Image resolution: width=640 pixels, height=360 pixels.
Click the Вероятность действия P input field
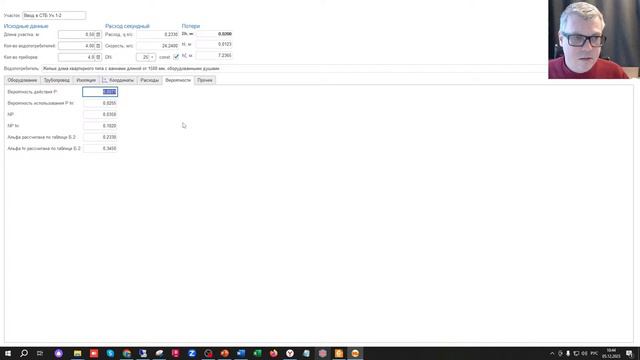(x=100, y=92)
